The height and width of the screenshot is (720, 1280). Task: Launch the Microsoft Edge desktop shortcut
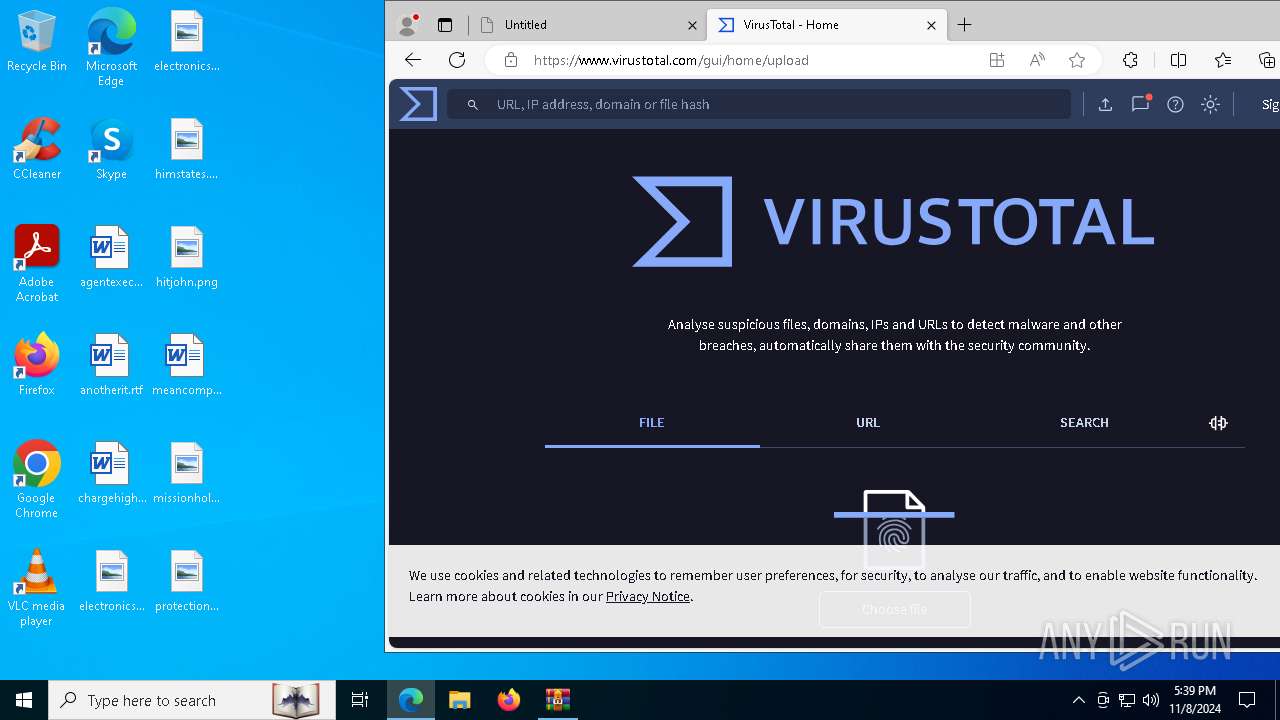click(x=111, y=47)
